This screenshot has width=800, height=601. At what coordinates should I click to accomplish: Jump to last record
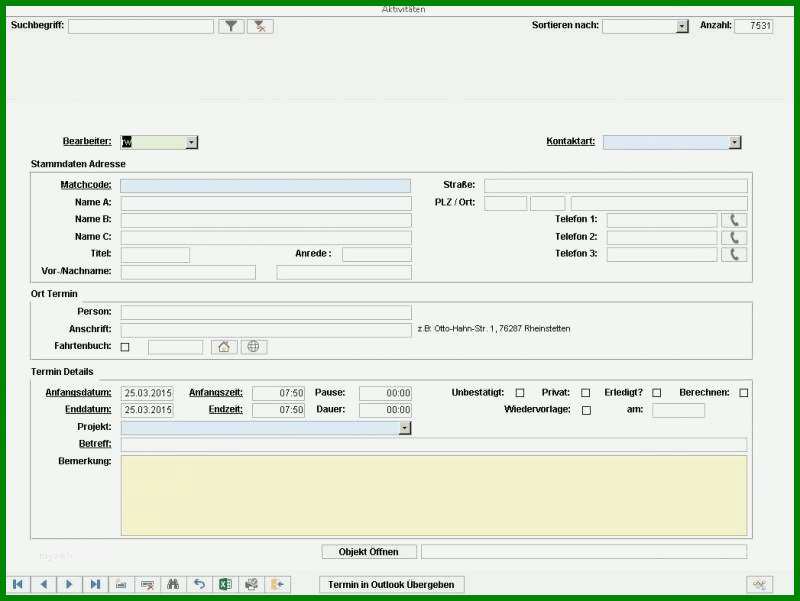click(95, 584)
